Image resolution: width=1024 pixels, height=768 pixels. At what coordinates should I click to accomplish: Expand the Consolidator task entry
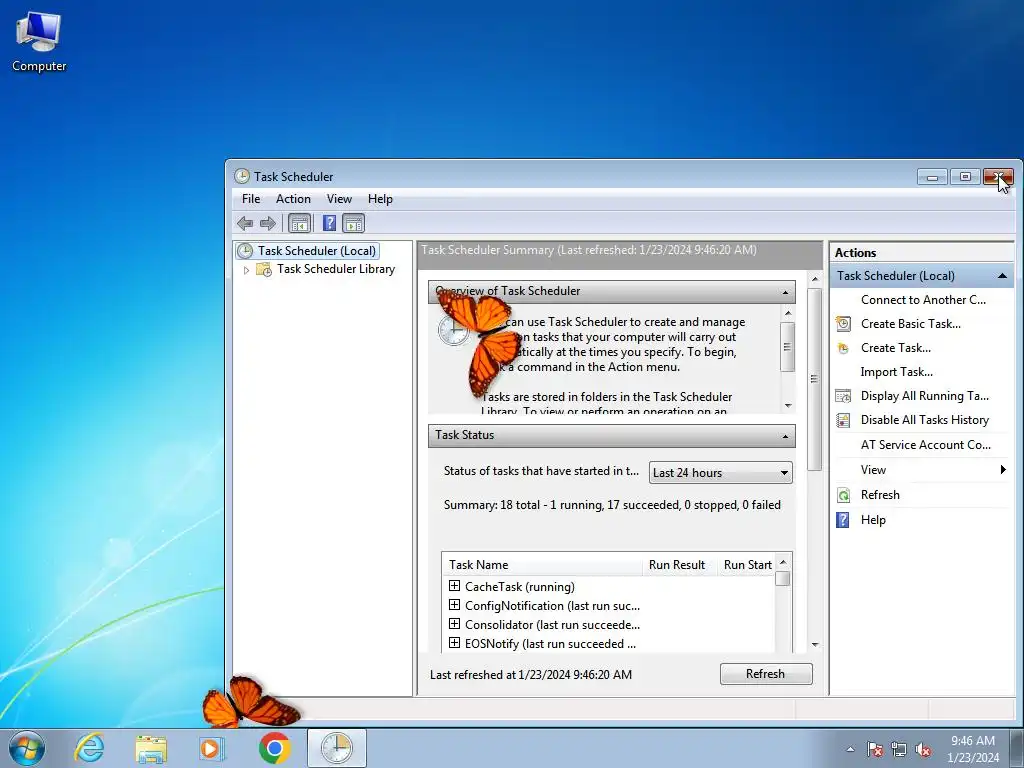point(455,624)
